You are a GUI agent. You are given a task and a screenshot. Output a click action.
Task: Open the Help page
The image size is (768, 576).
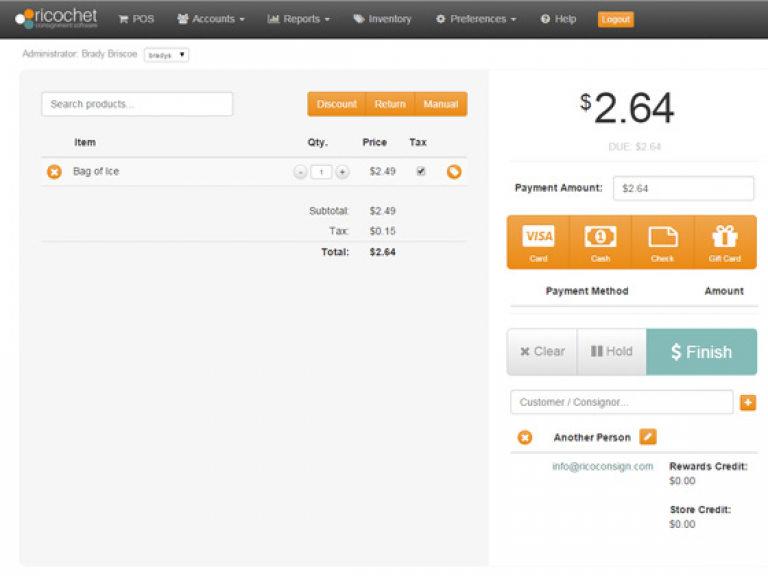pos(558,19)
